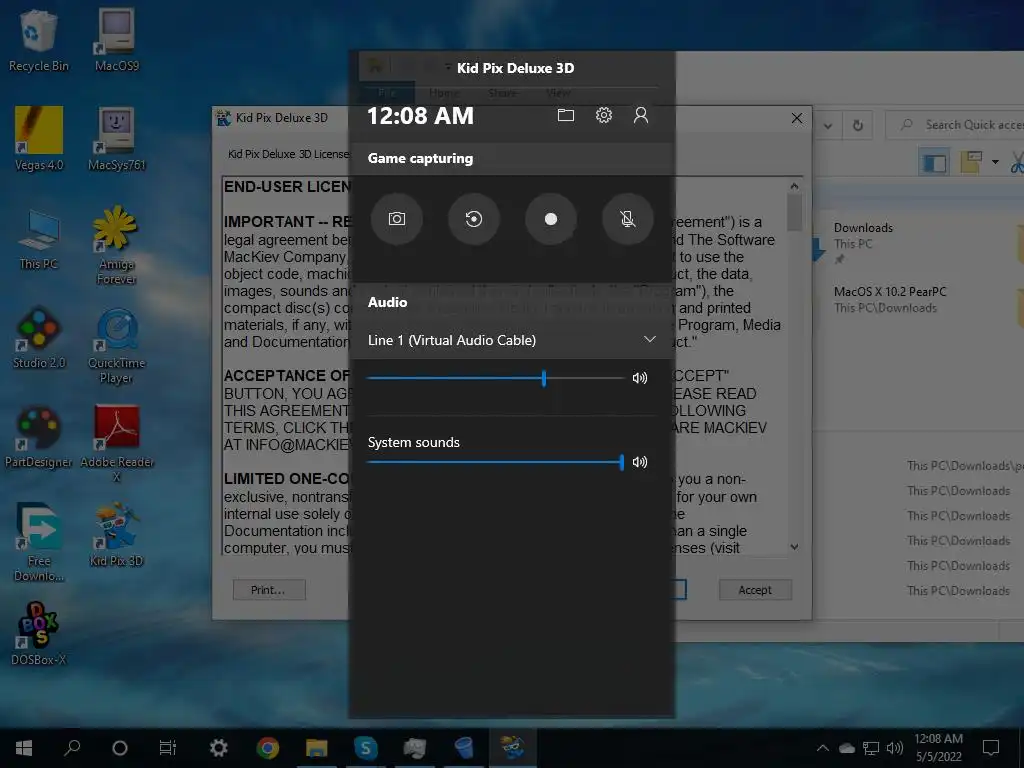Open DOSBox-X desktop shortcut
This screenshot has width=1024, height=768.
tap(39, 633)
